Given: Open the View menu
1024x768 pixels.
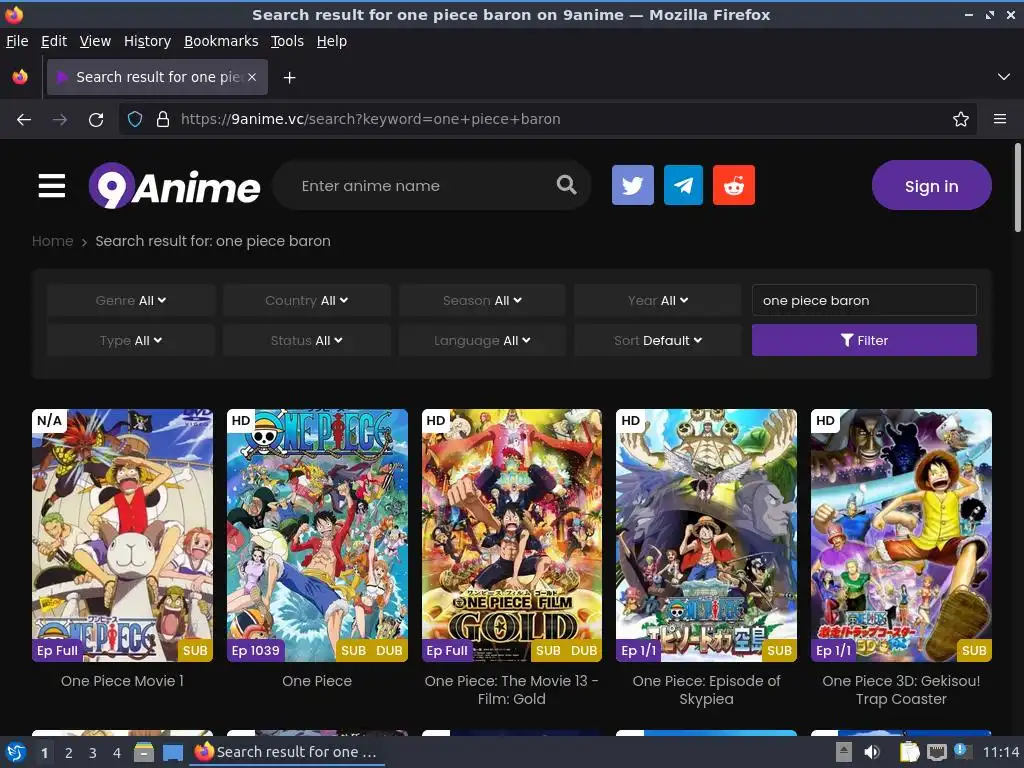Looking at the screenshot, I should click(95, 41).
